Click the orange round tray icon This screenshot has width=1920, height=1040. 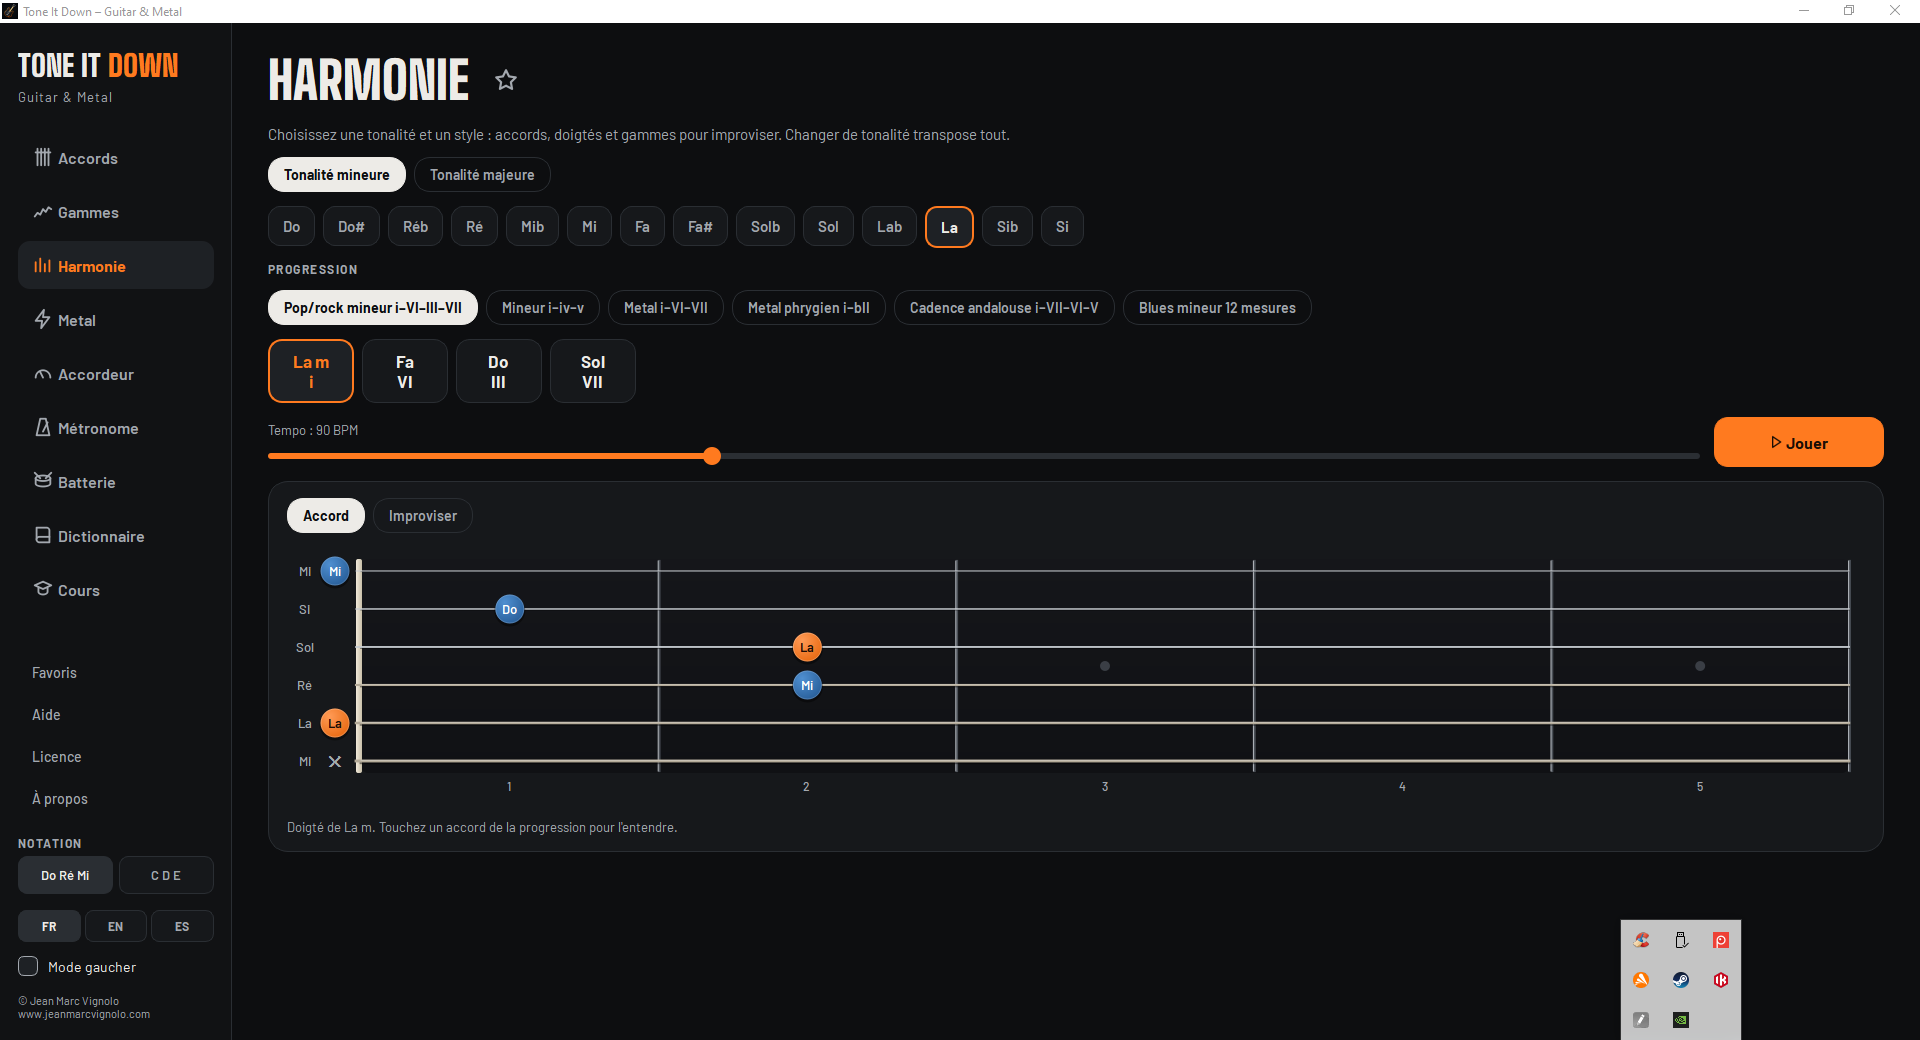pos(1641,980)
